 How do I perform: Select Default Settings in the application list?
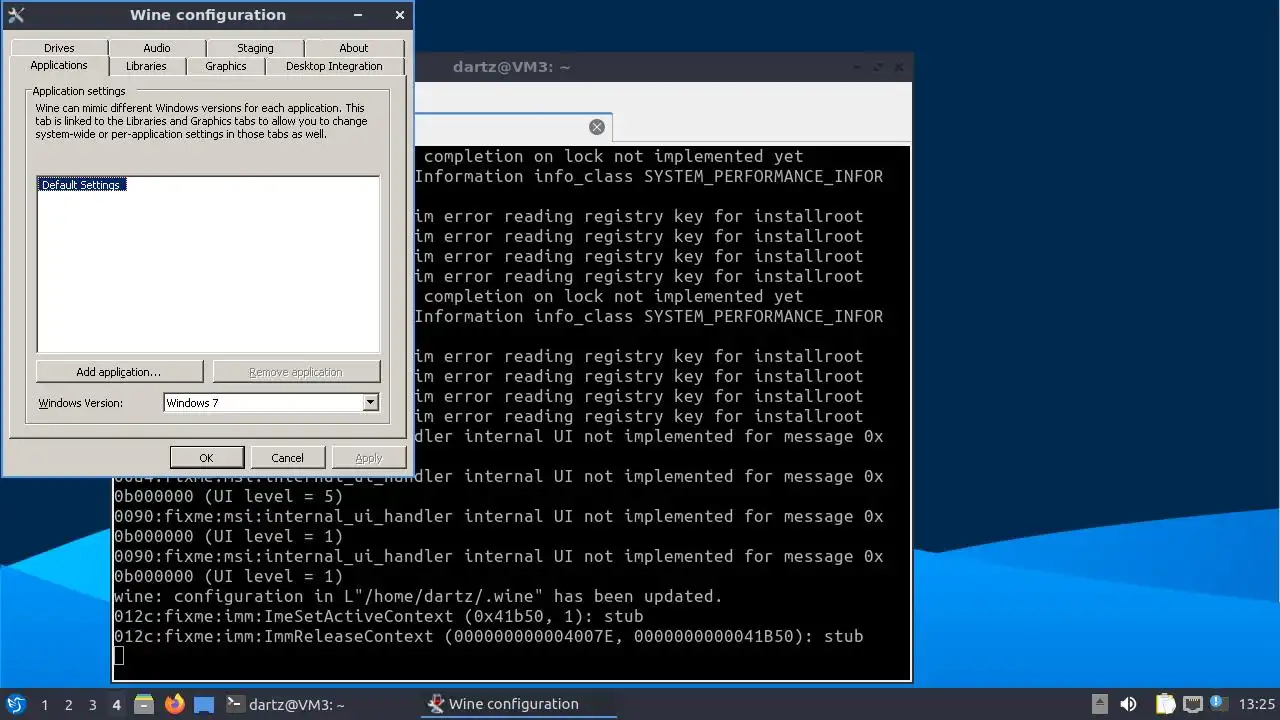click(82, 185)
